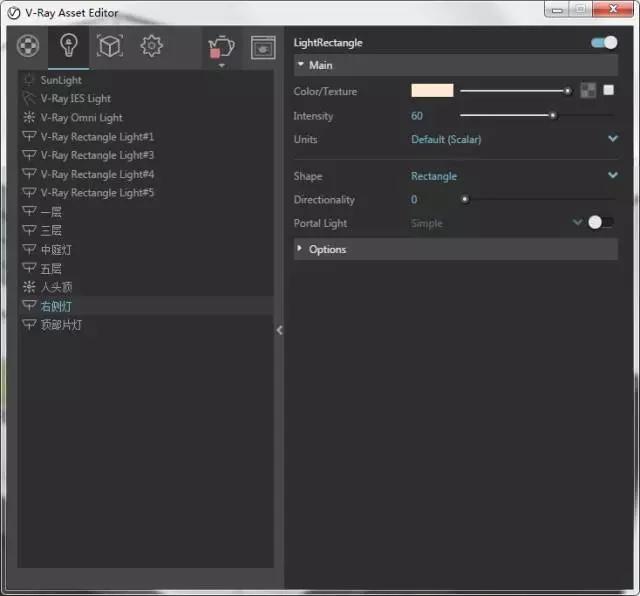Select the 一层 light
Screen dimensions: 640x596
[x=145, y=211]
